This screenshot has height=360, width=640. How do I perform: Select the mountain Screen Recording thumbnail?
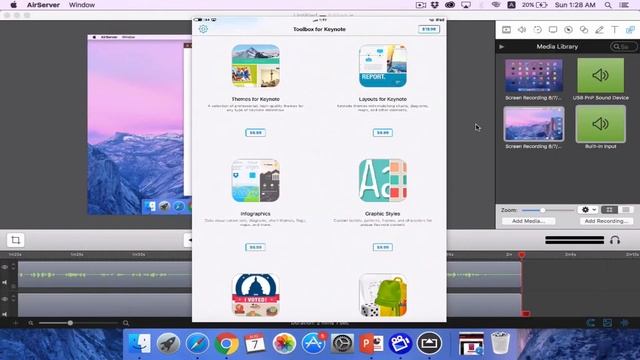coord(534,124)
